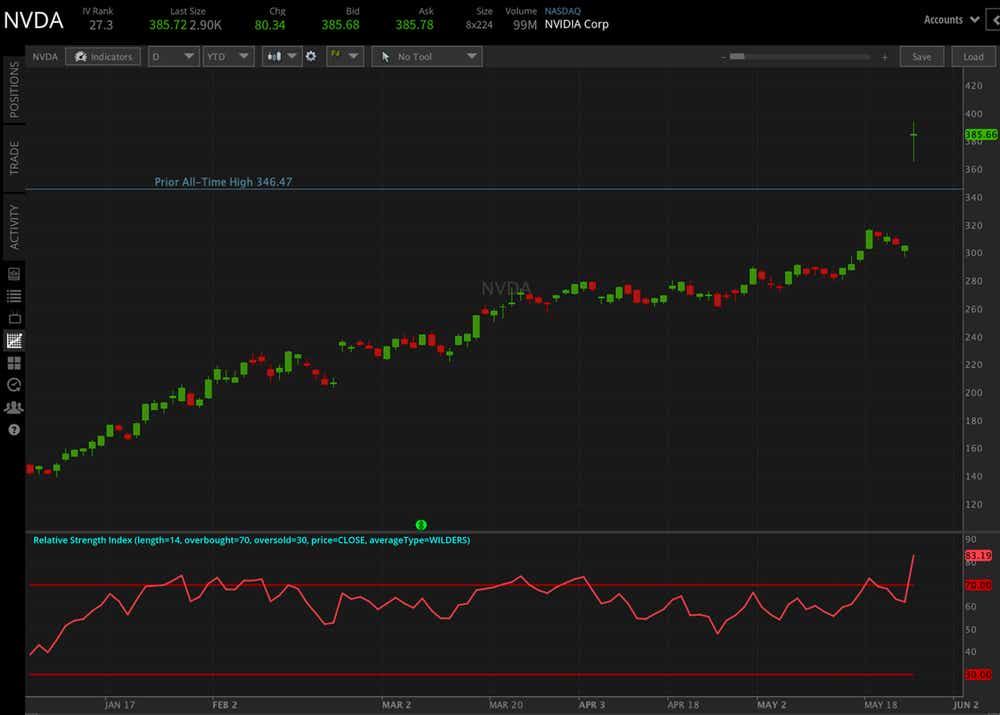
Task: Open the live TV media icon in sidebar
Action: (13, 318)
